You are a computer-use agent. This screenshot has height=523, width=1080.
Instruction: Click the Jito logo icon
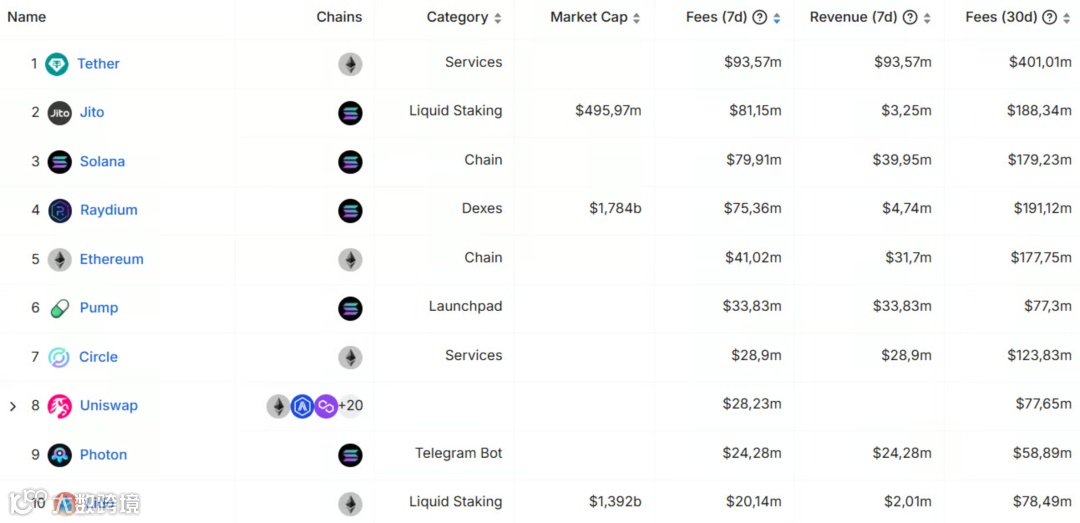(x=60, y=113)
